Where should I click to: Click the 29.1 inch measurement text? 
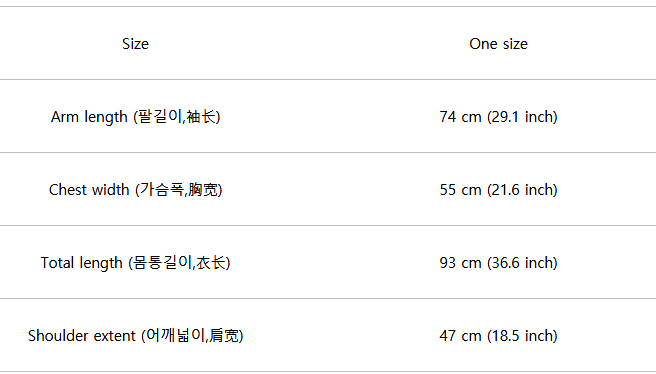click(x=522, y=117)
